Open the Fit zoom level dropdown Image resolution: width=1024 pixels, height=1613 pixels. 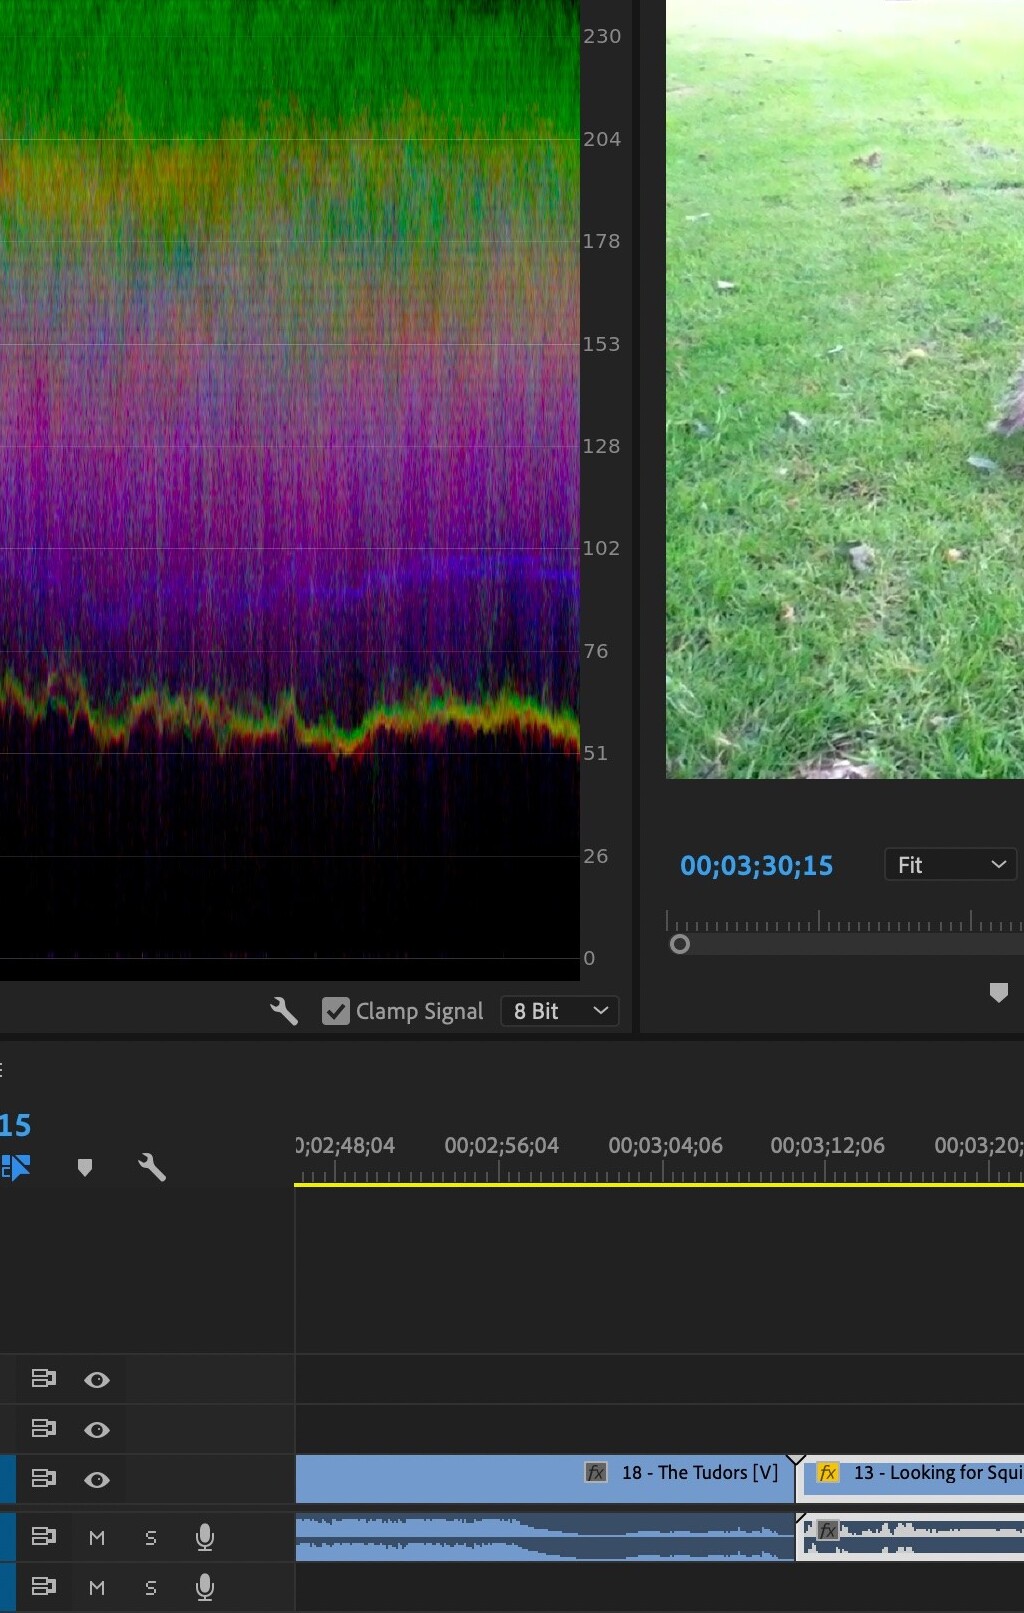(950, 865)
